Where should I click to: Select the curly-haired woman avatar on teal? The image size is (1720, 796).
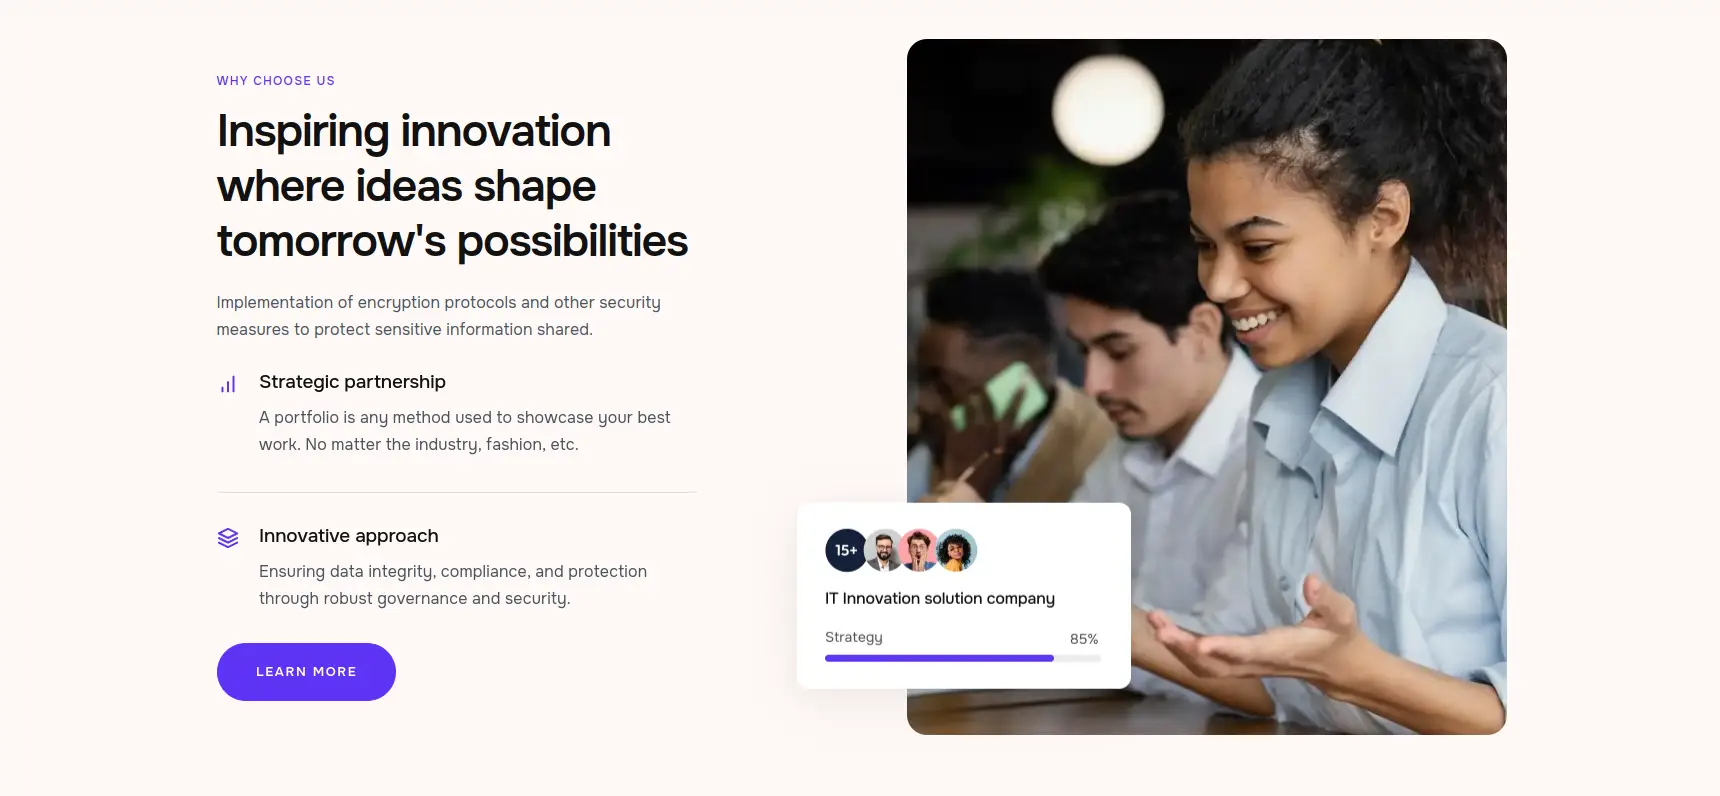click(x=957, y=550)
